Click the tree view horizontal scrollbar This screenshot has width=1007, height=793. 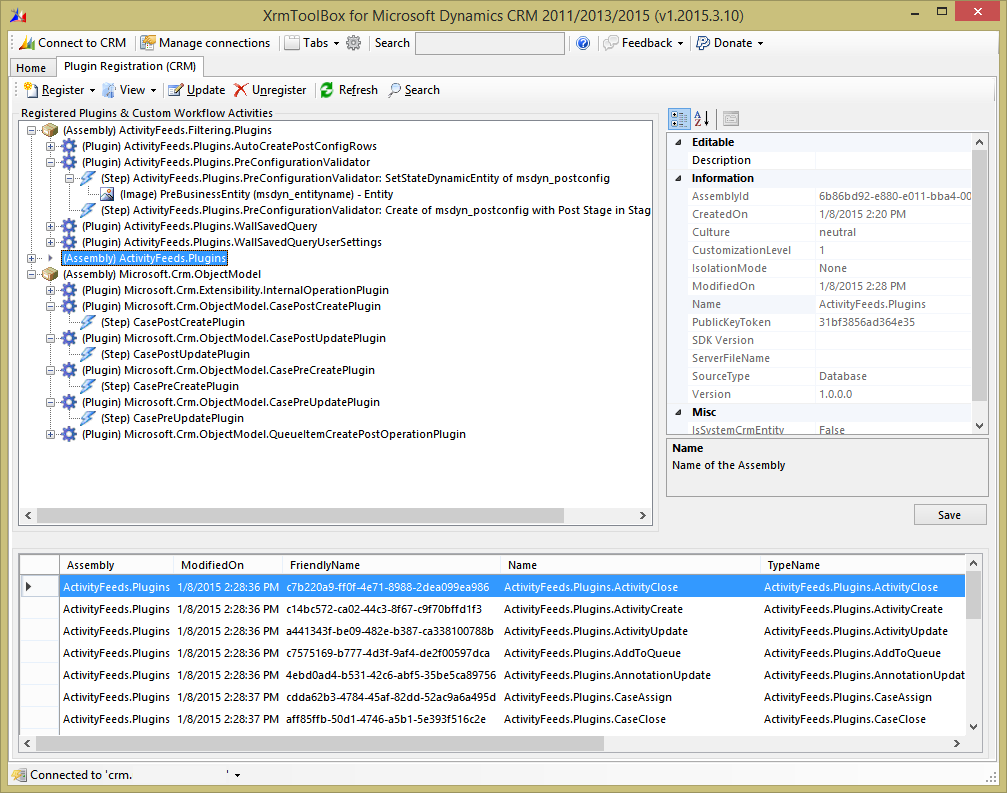(301, 516)
